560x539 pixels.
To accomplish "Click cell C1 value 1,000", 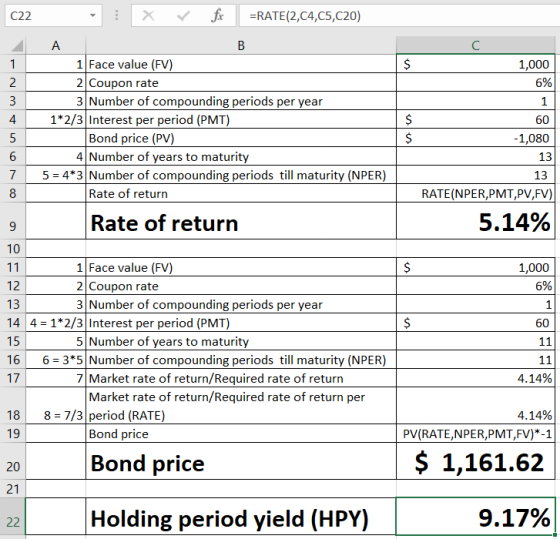I will pos(475,64).
